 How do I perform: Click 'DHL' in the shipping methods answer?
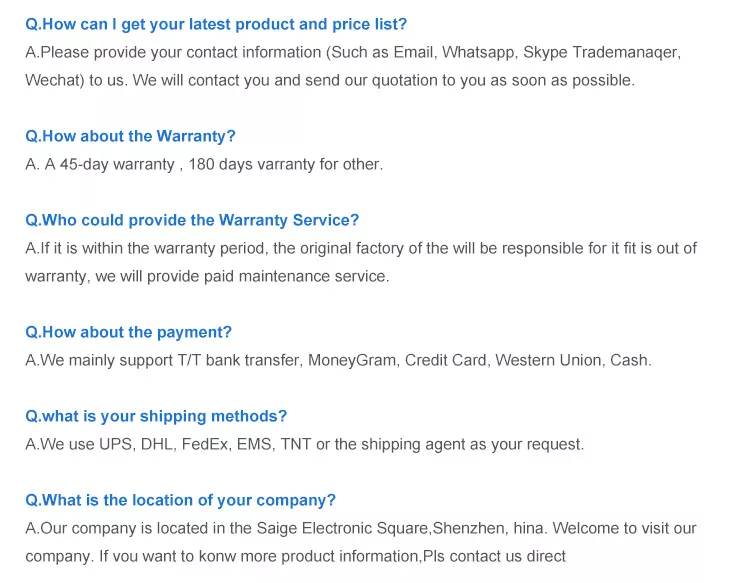[154, 444]
